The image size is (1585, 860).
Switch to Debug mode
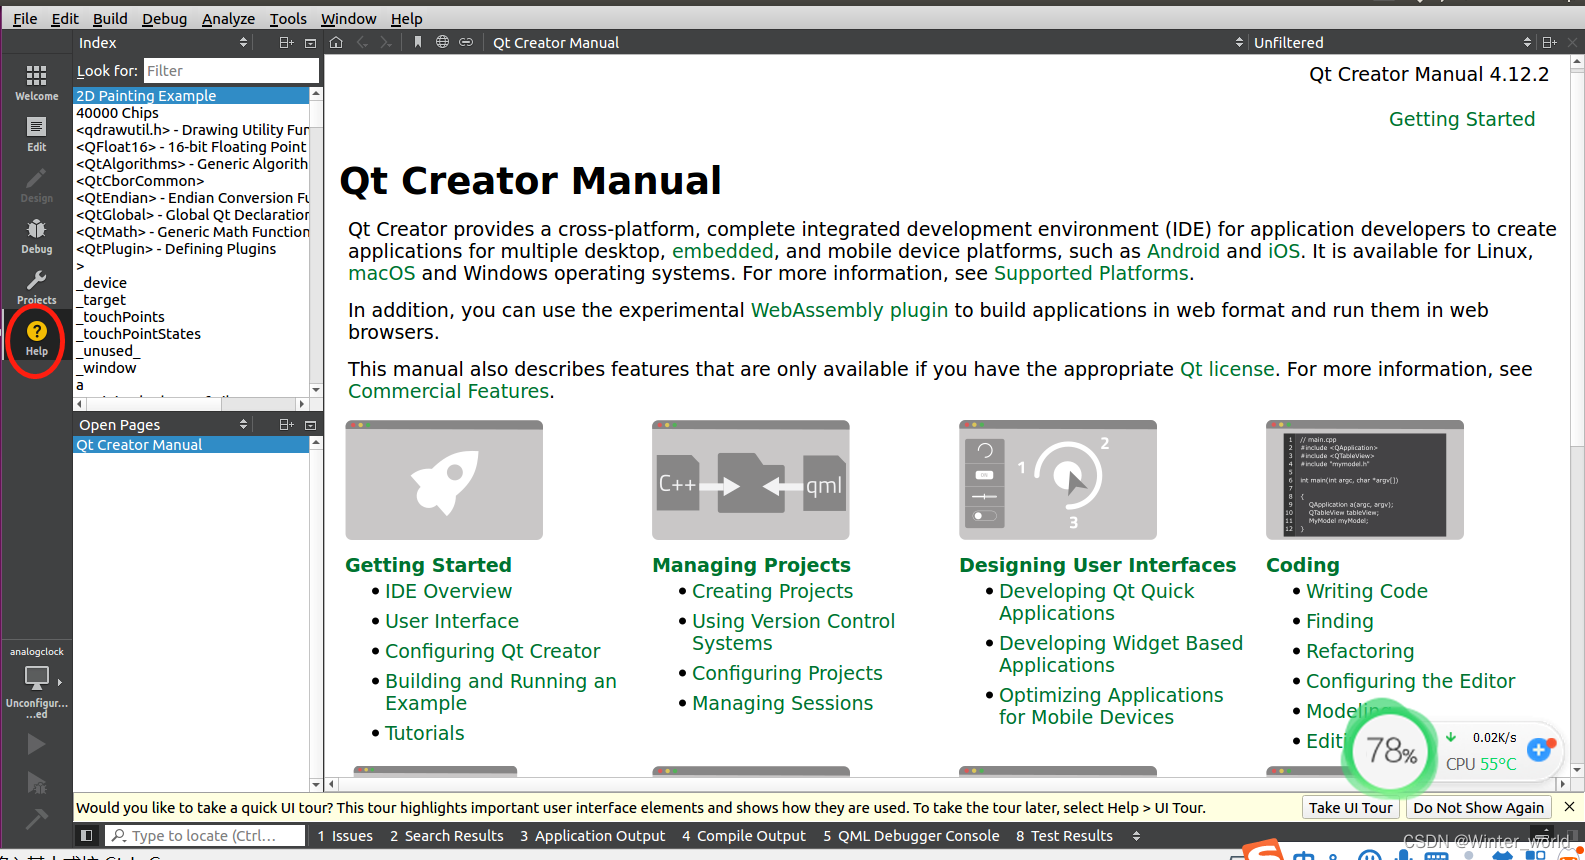click(36, 236)
